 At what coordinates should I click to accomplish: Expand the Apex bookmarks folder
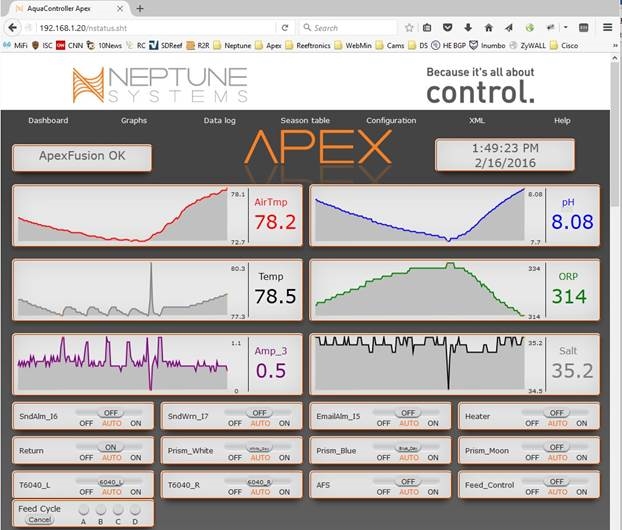pyautogui.click(x=268, y=45)
